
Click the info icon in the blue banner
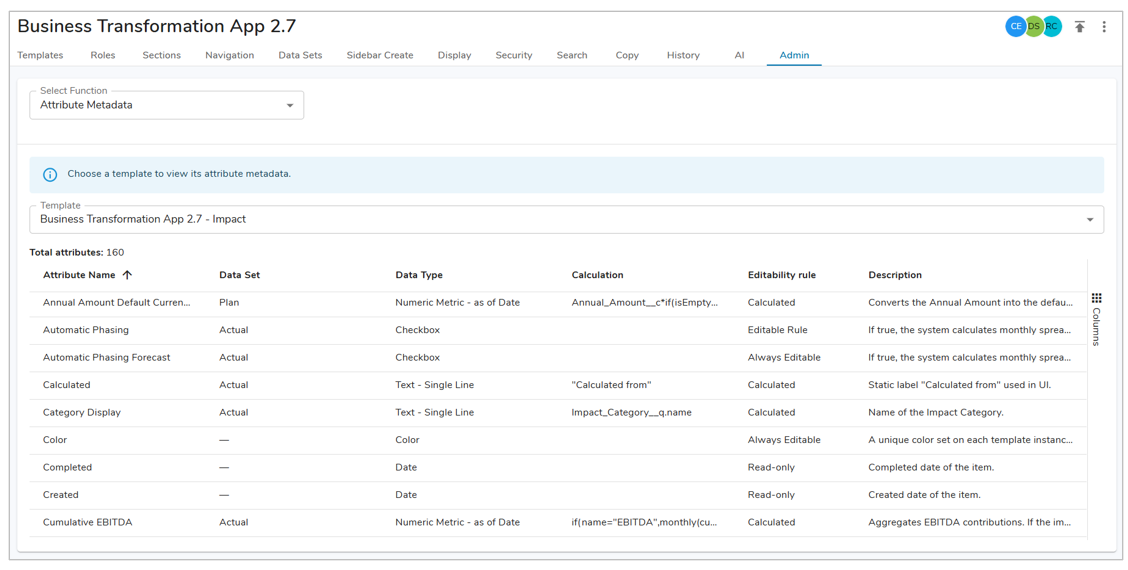pyautogui.click(x=50, y=175)
